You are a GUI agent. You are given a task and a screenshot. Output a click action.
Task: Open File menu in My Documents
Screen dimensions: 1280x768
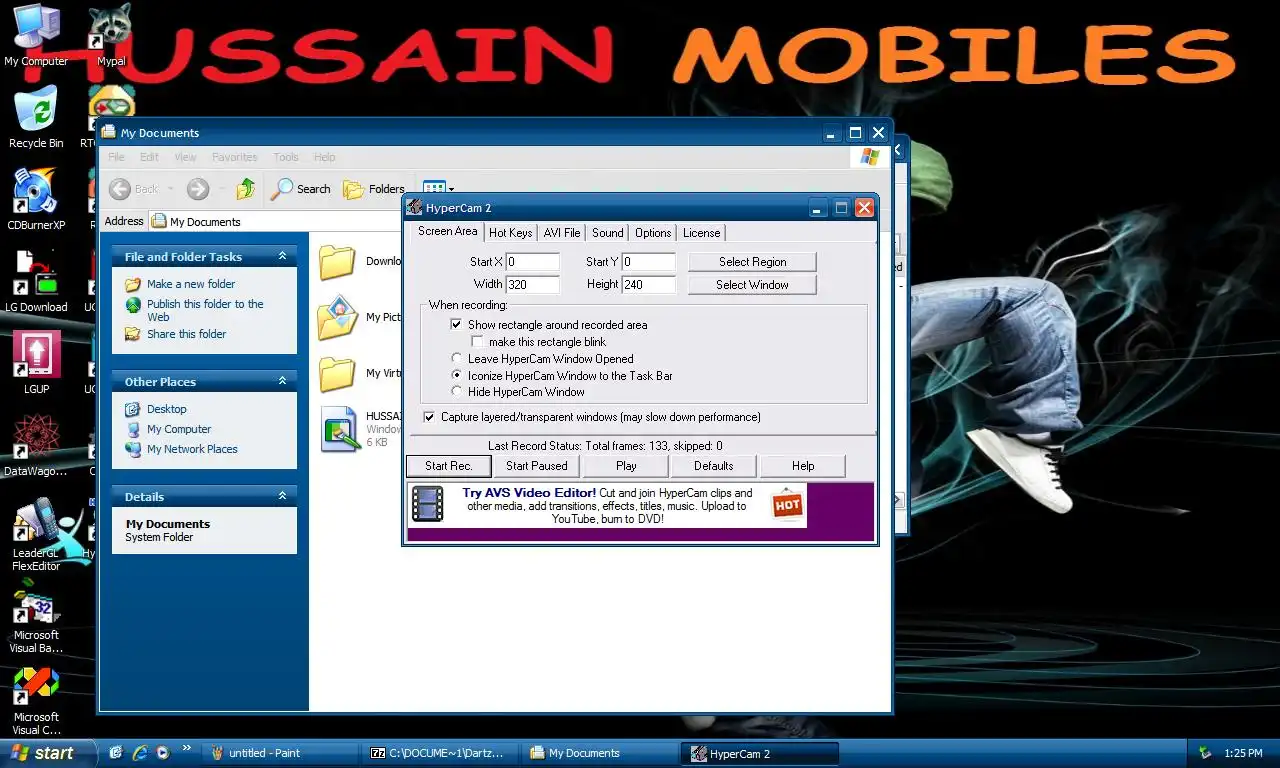click(x=116, y=157)
